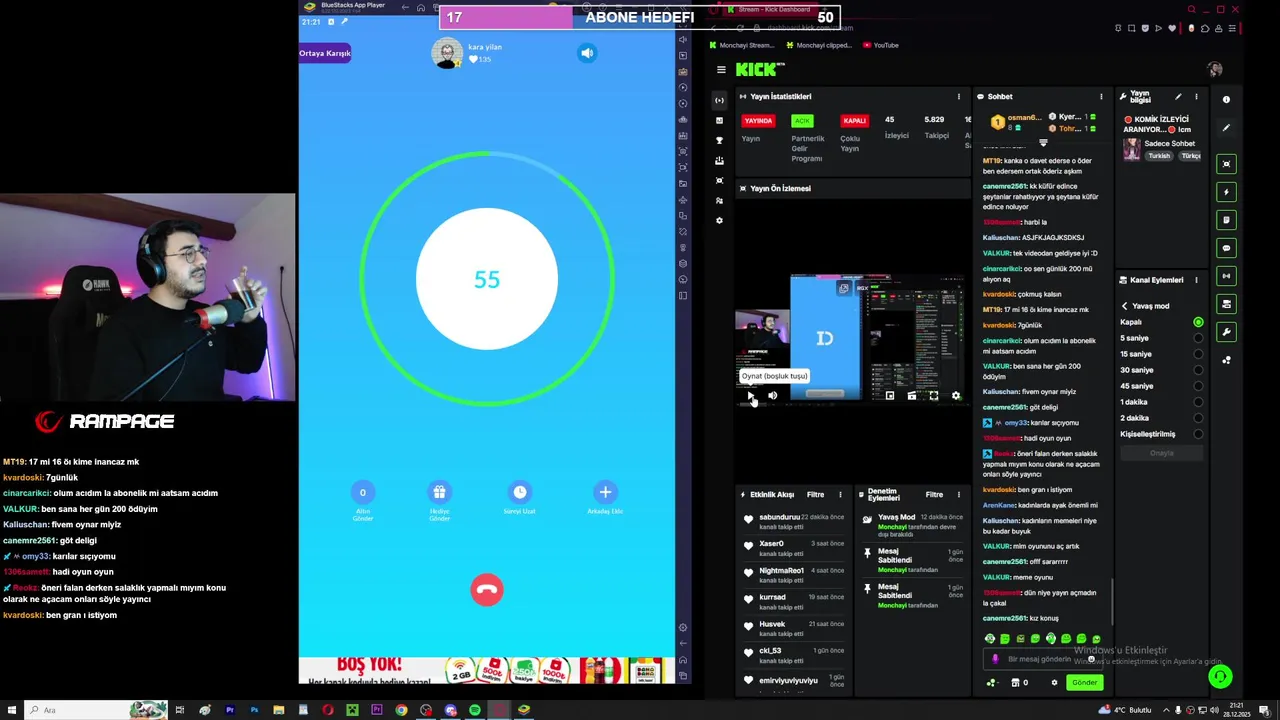Click the sabunduruu follow activity entry
1280x720 pixels.
coord(795,521)
